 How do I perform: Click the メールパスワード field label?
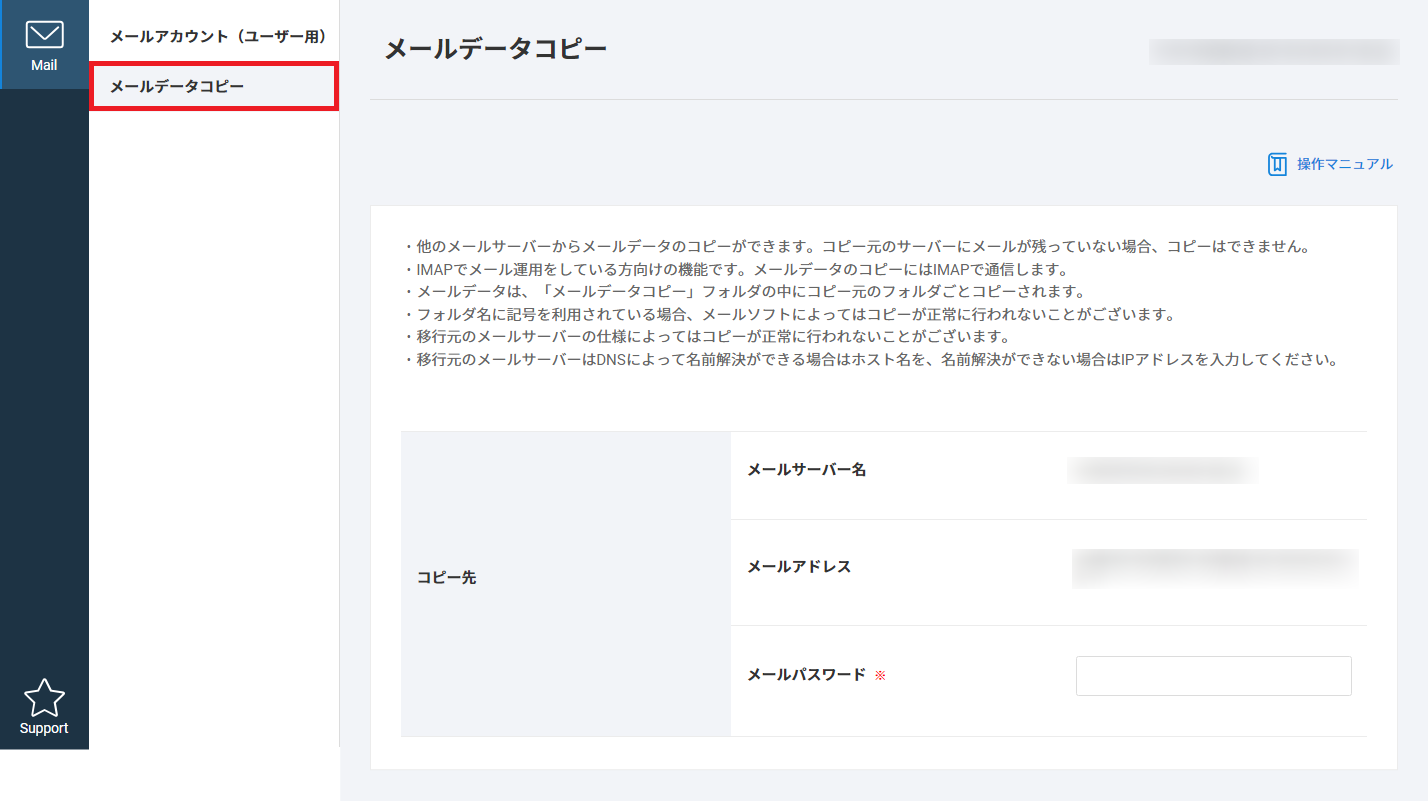(806, 675)
